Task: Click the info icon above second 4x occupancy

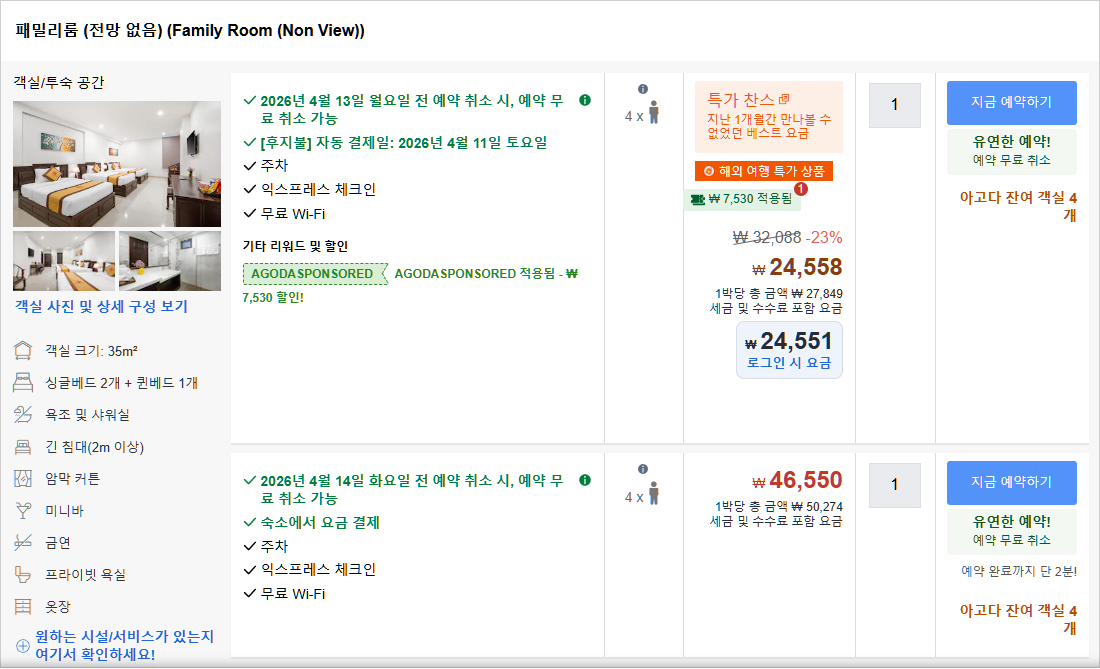Action: coord(643,469)
